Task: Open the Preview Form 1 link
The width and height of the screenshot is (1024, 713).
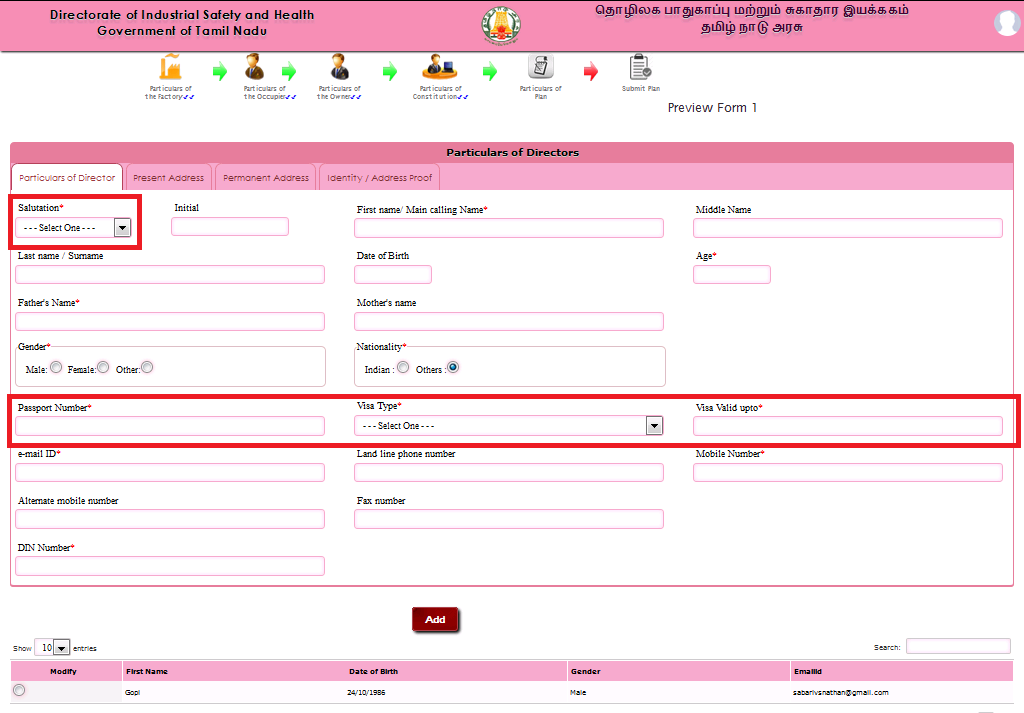Action: (712, 108)
